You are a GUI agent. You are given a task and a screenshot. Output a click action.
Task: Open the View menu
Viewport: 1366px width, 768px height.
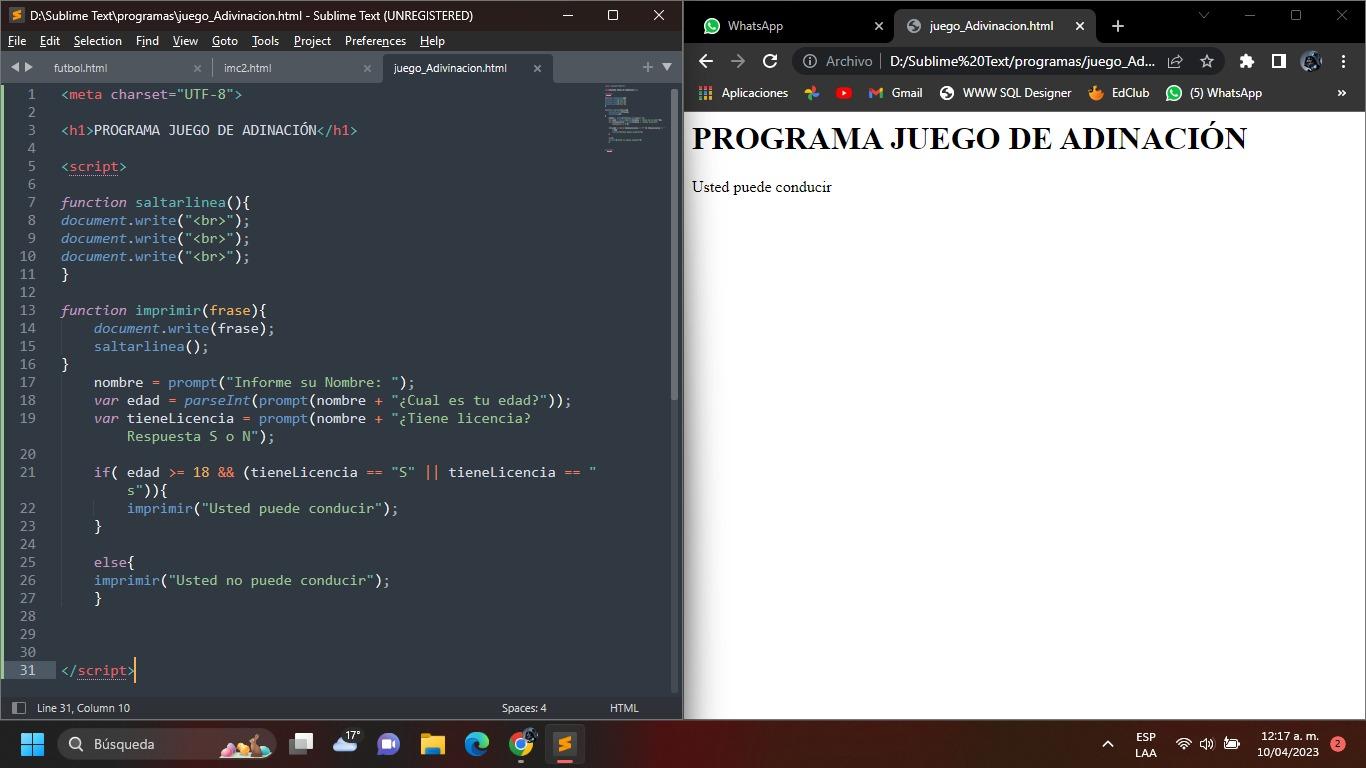185,41
